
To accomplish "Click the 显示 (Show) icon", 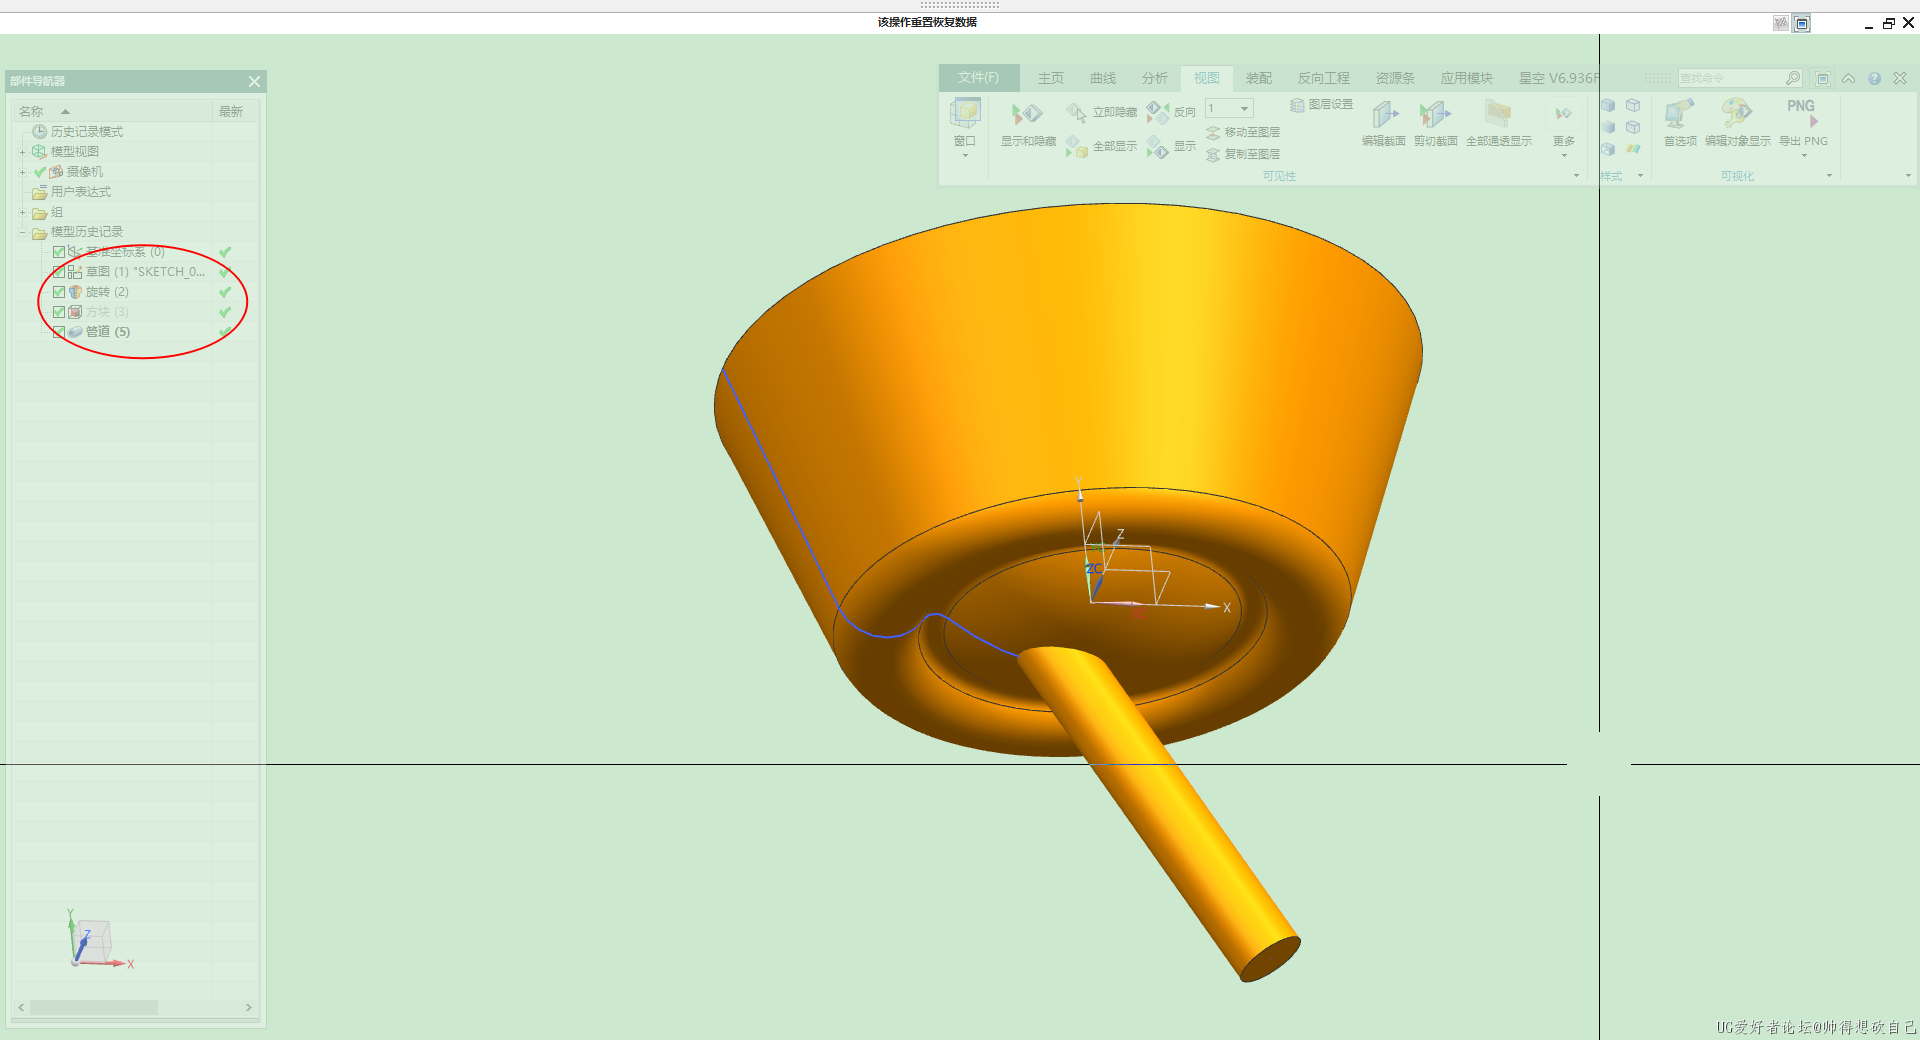I will point(1158,147).
